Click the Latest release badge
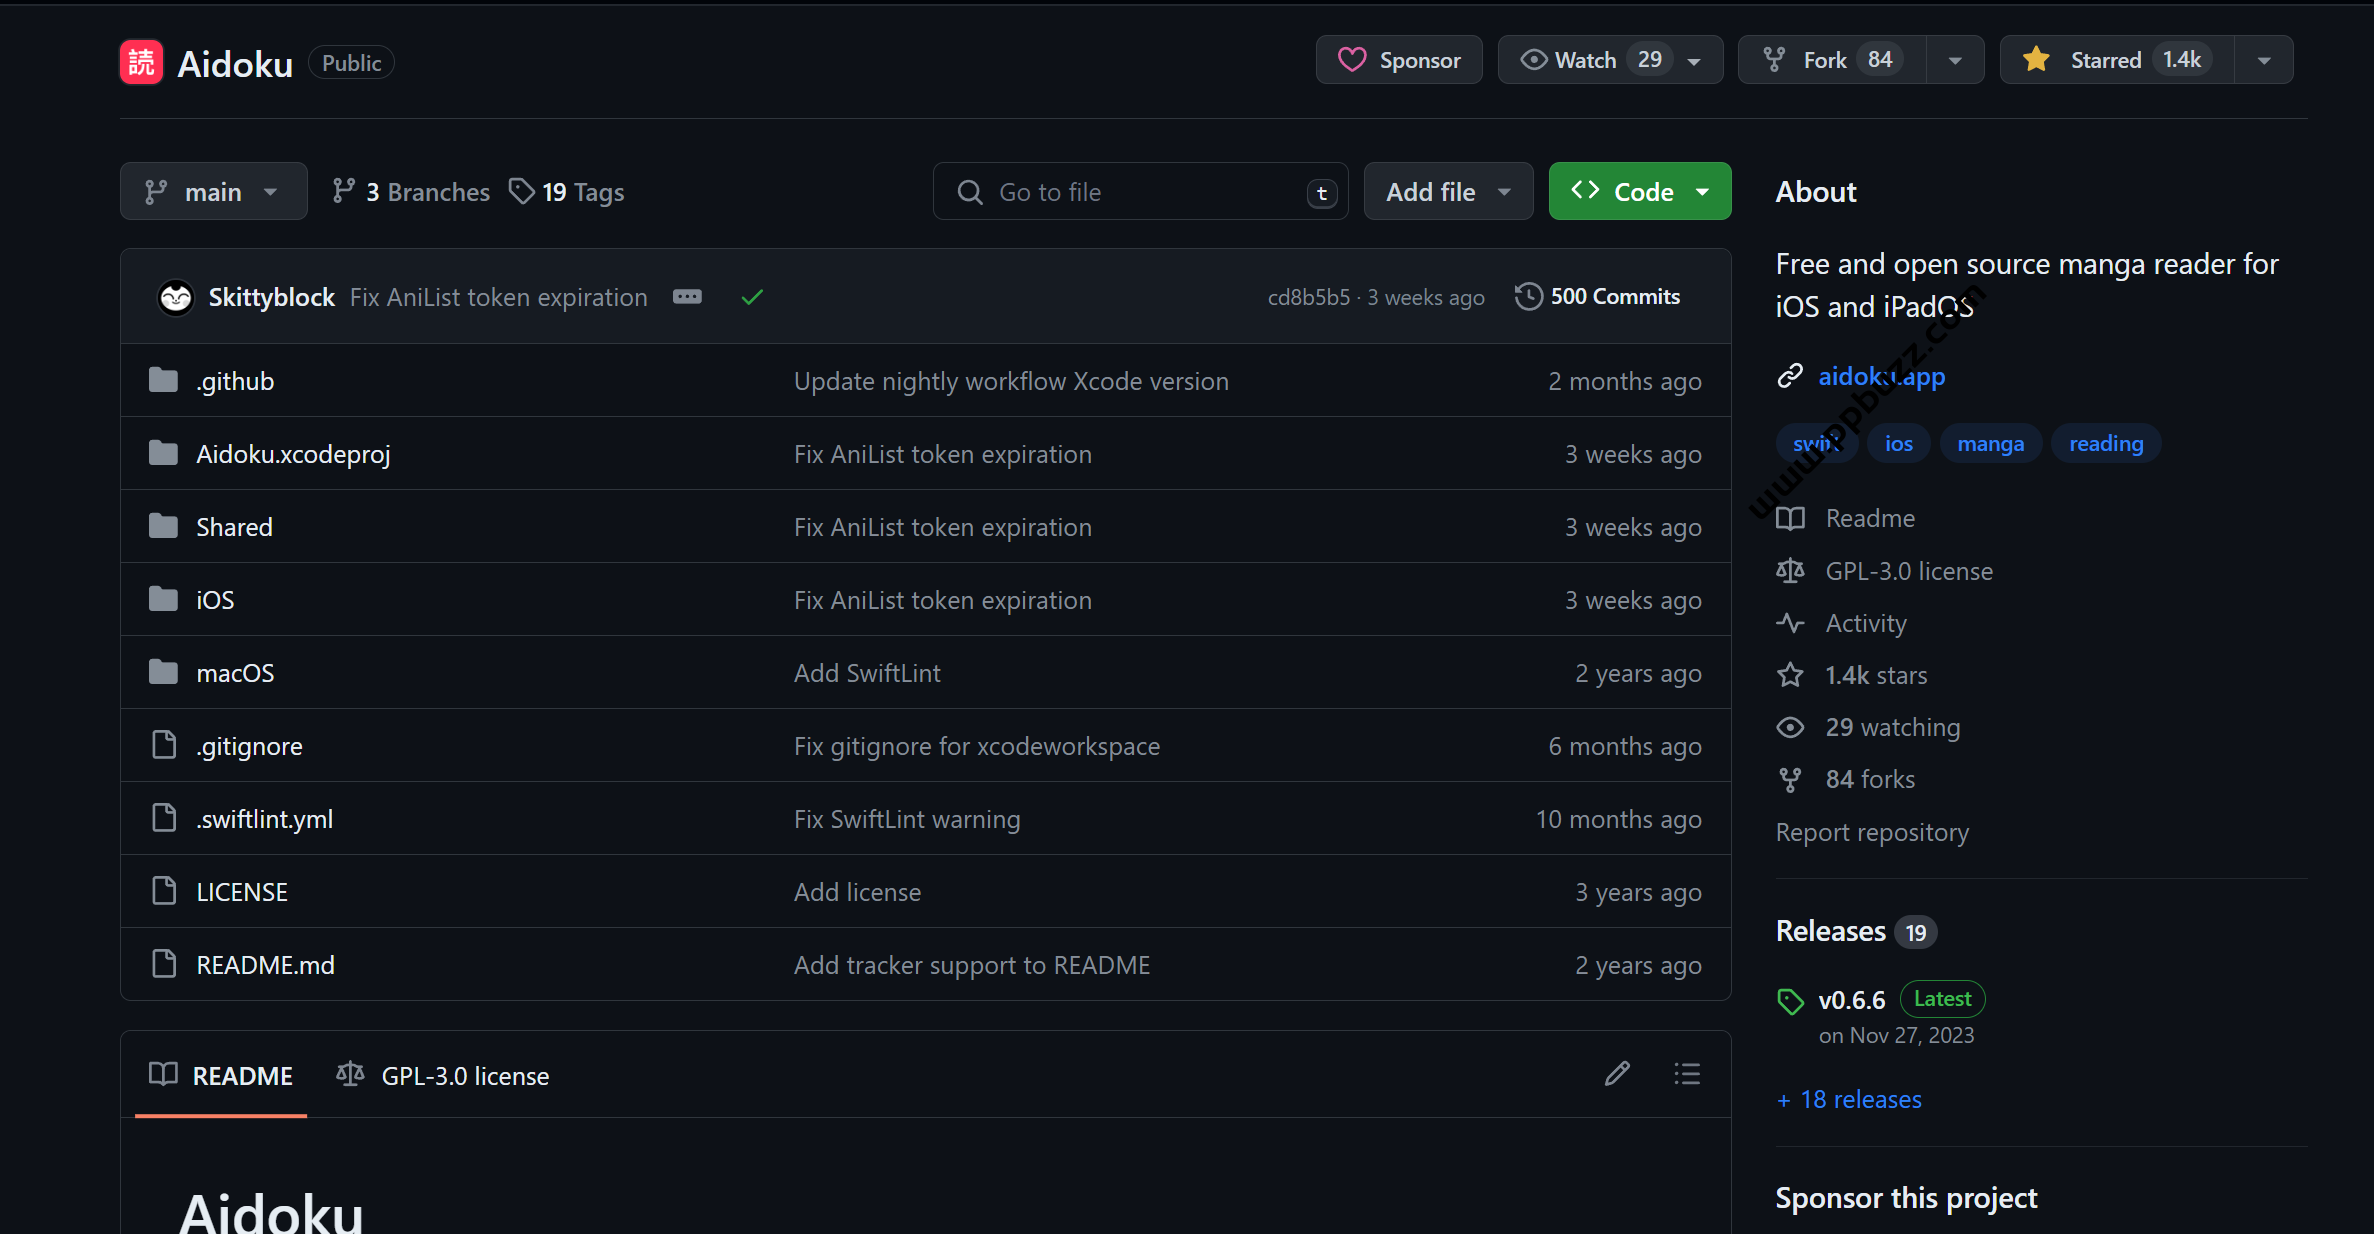The image size is (2374, 1234). click(x=1942, y=999)
